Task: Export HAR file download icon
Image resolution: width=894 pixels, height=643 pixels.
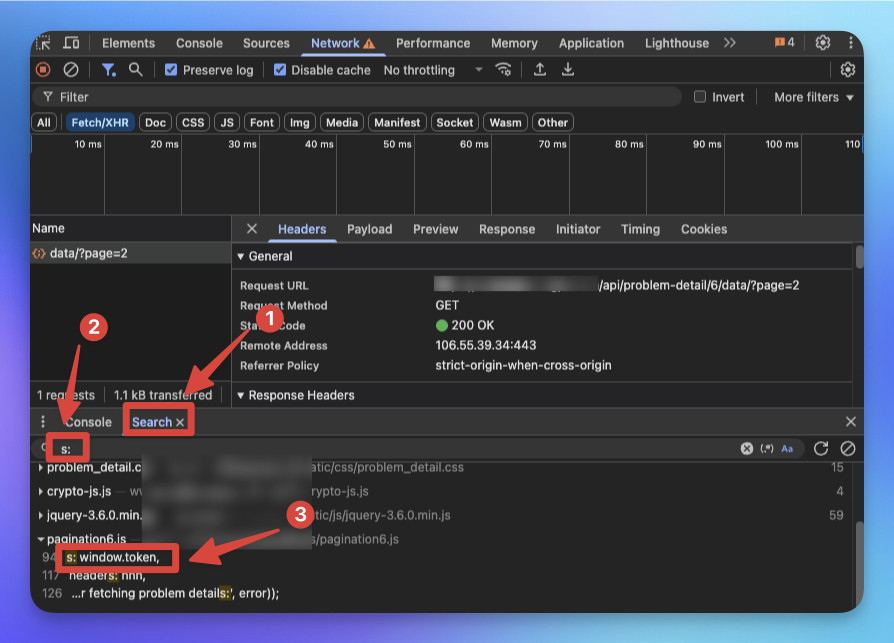Action: (x=567, y=70)
